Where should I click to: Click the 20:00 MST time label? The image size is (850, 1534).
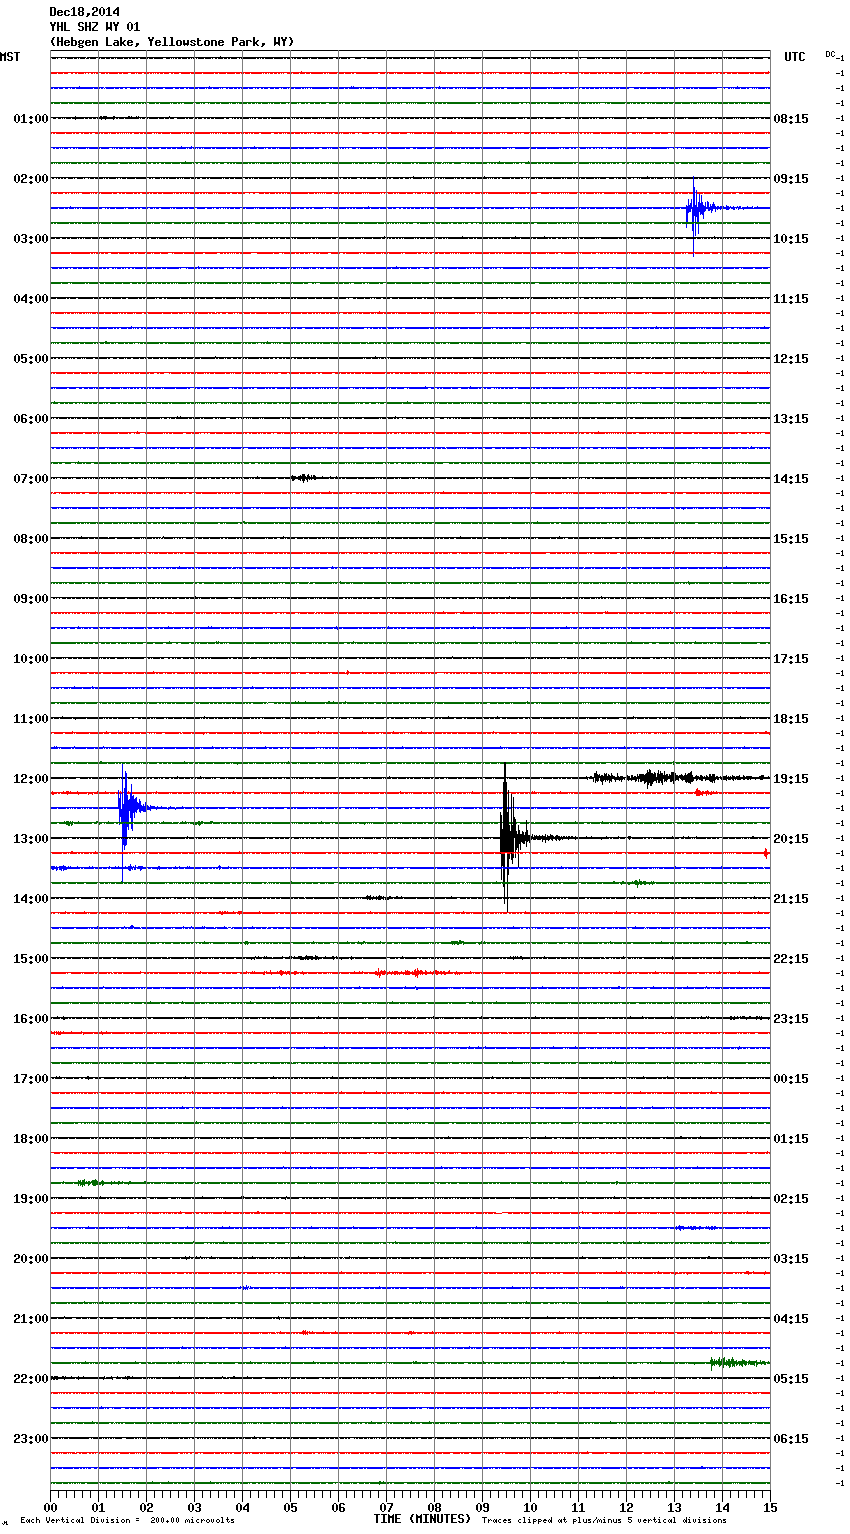30,1259
